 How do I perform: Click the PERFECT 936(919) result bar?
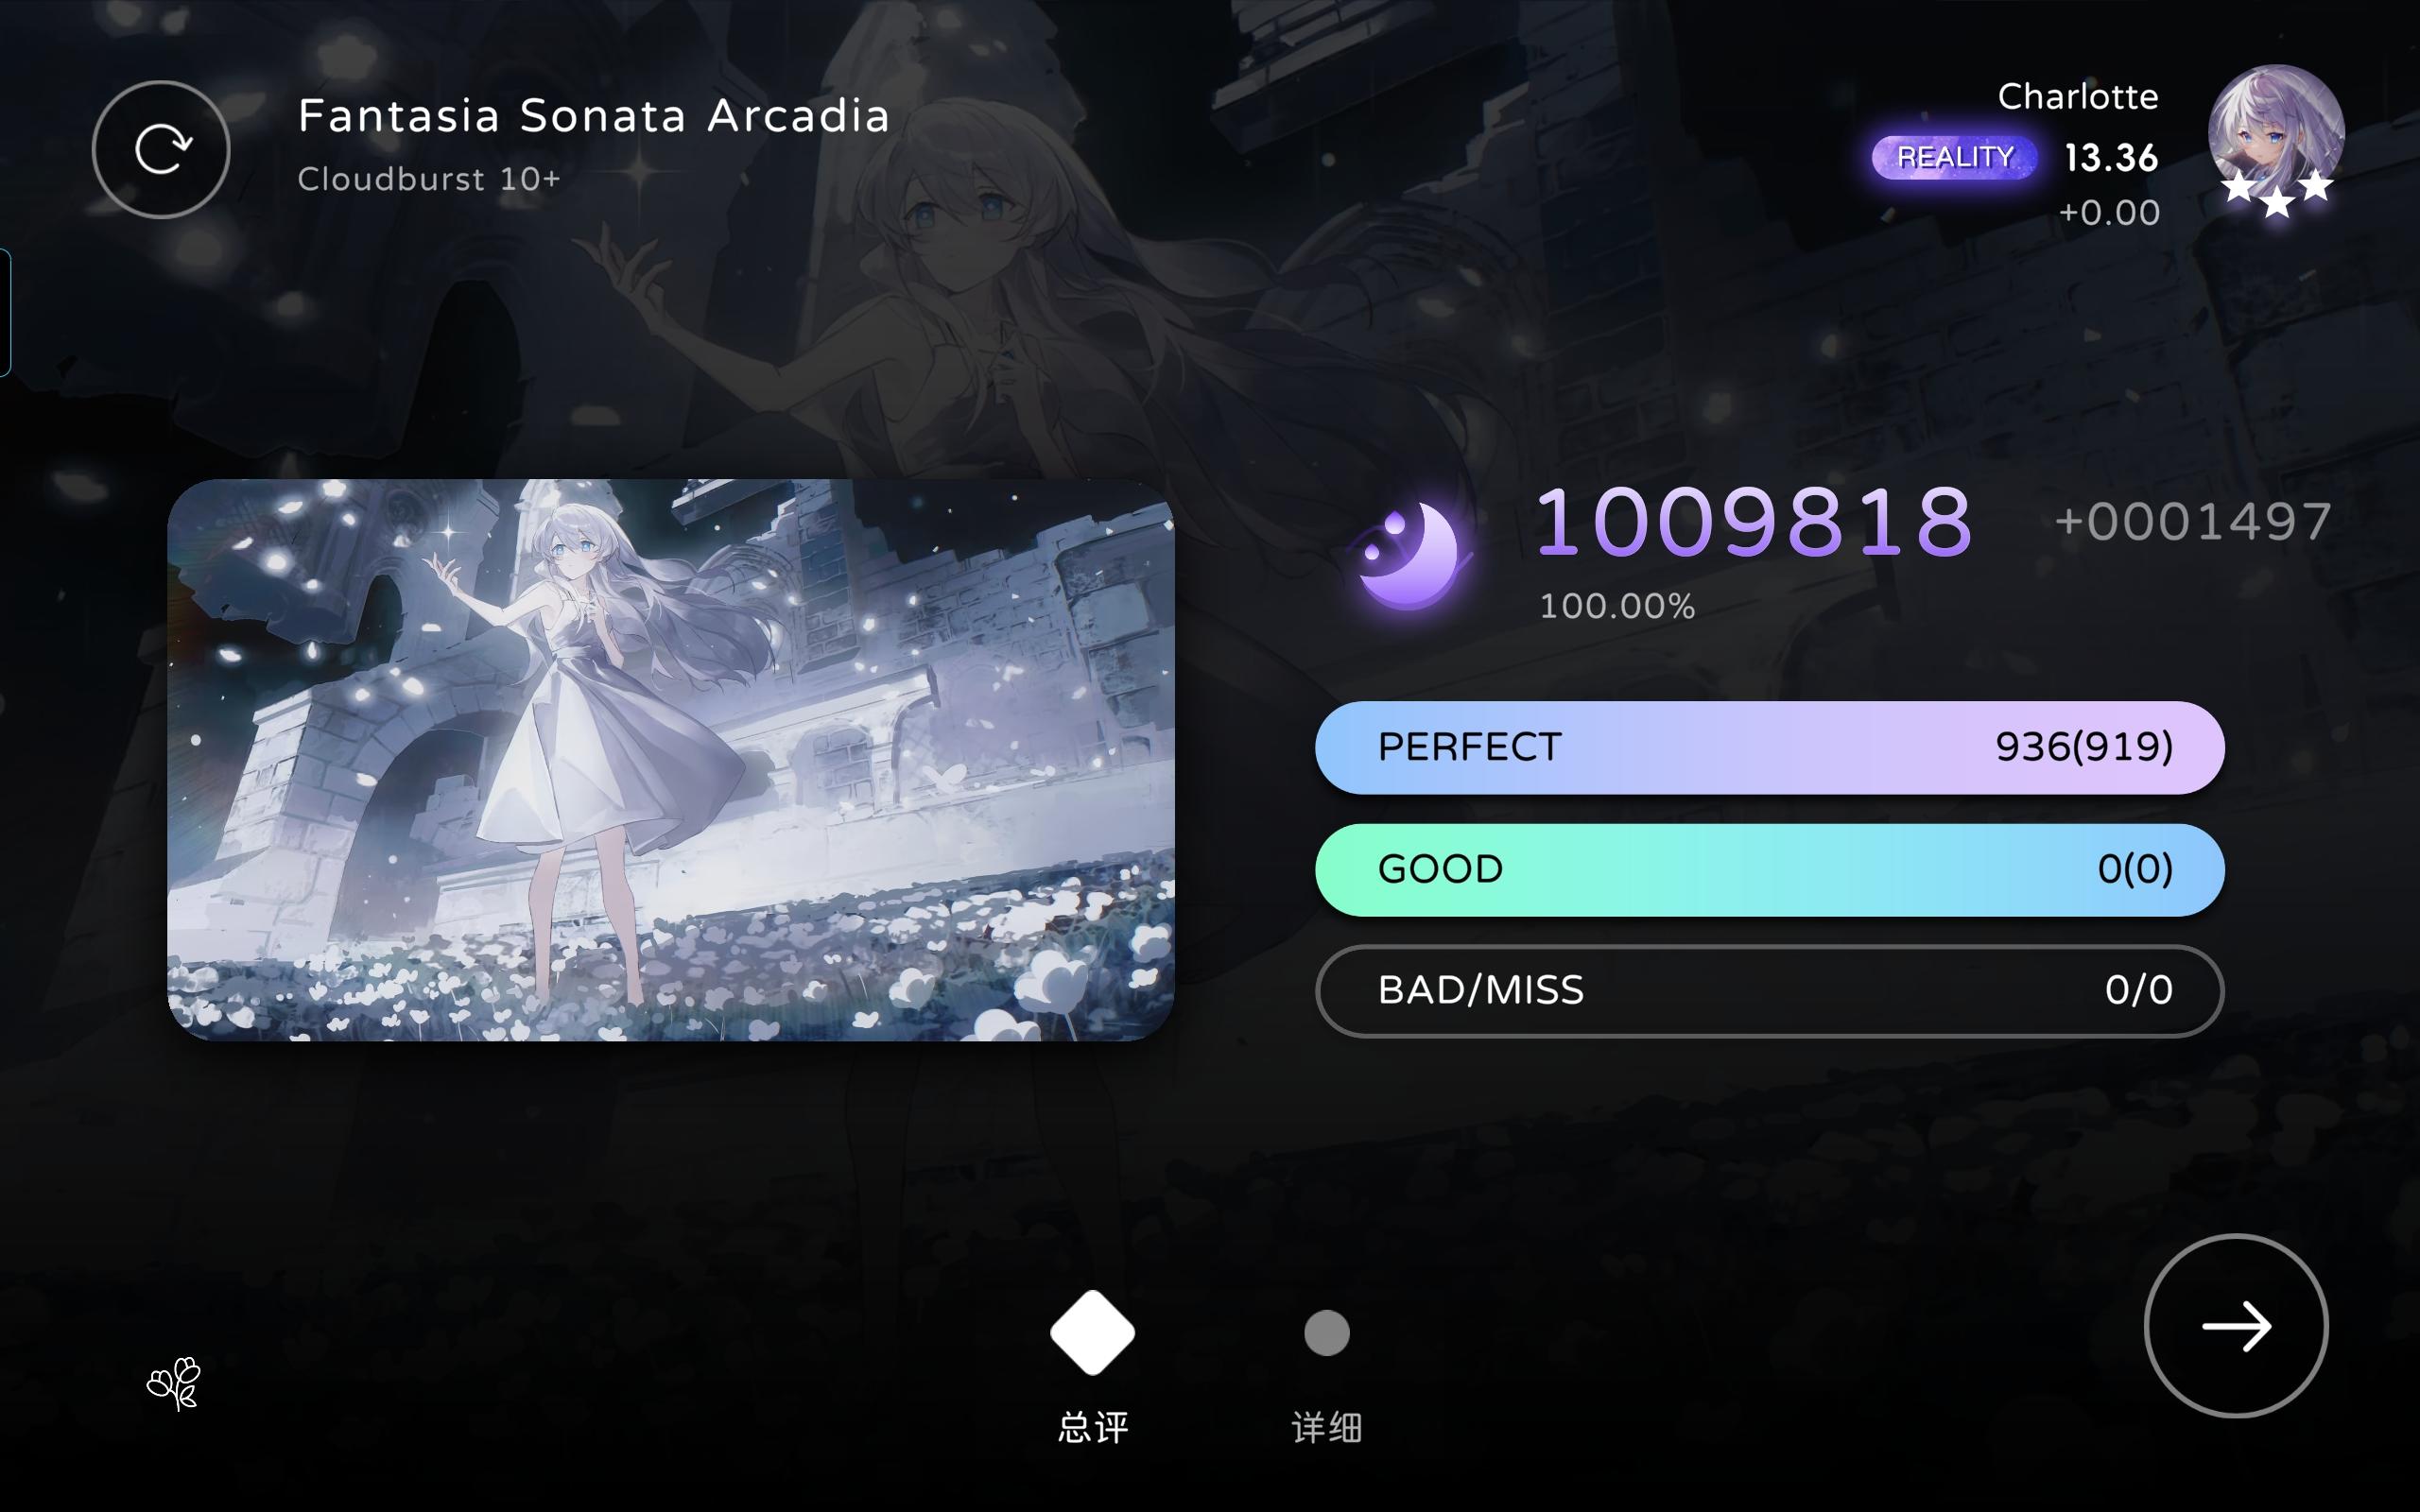coord(1769,747)
